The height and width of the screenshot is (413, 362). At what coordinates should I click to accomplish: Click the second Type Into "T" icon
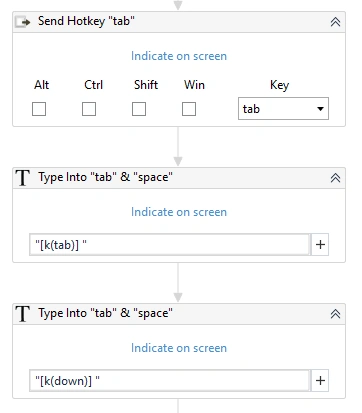pos(23,314)
